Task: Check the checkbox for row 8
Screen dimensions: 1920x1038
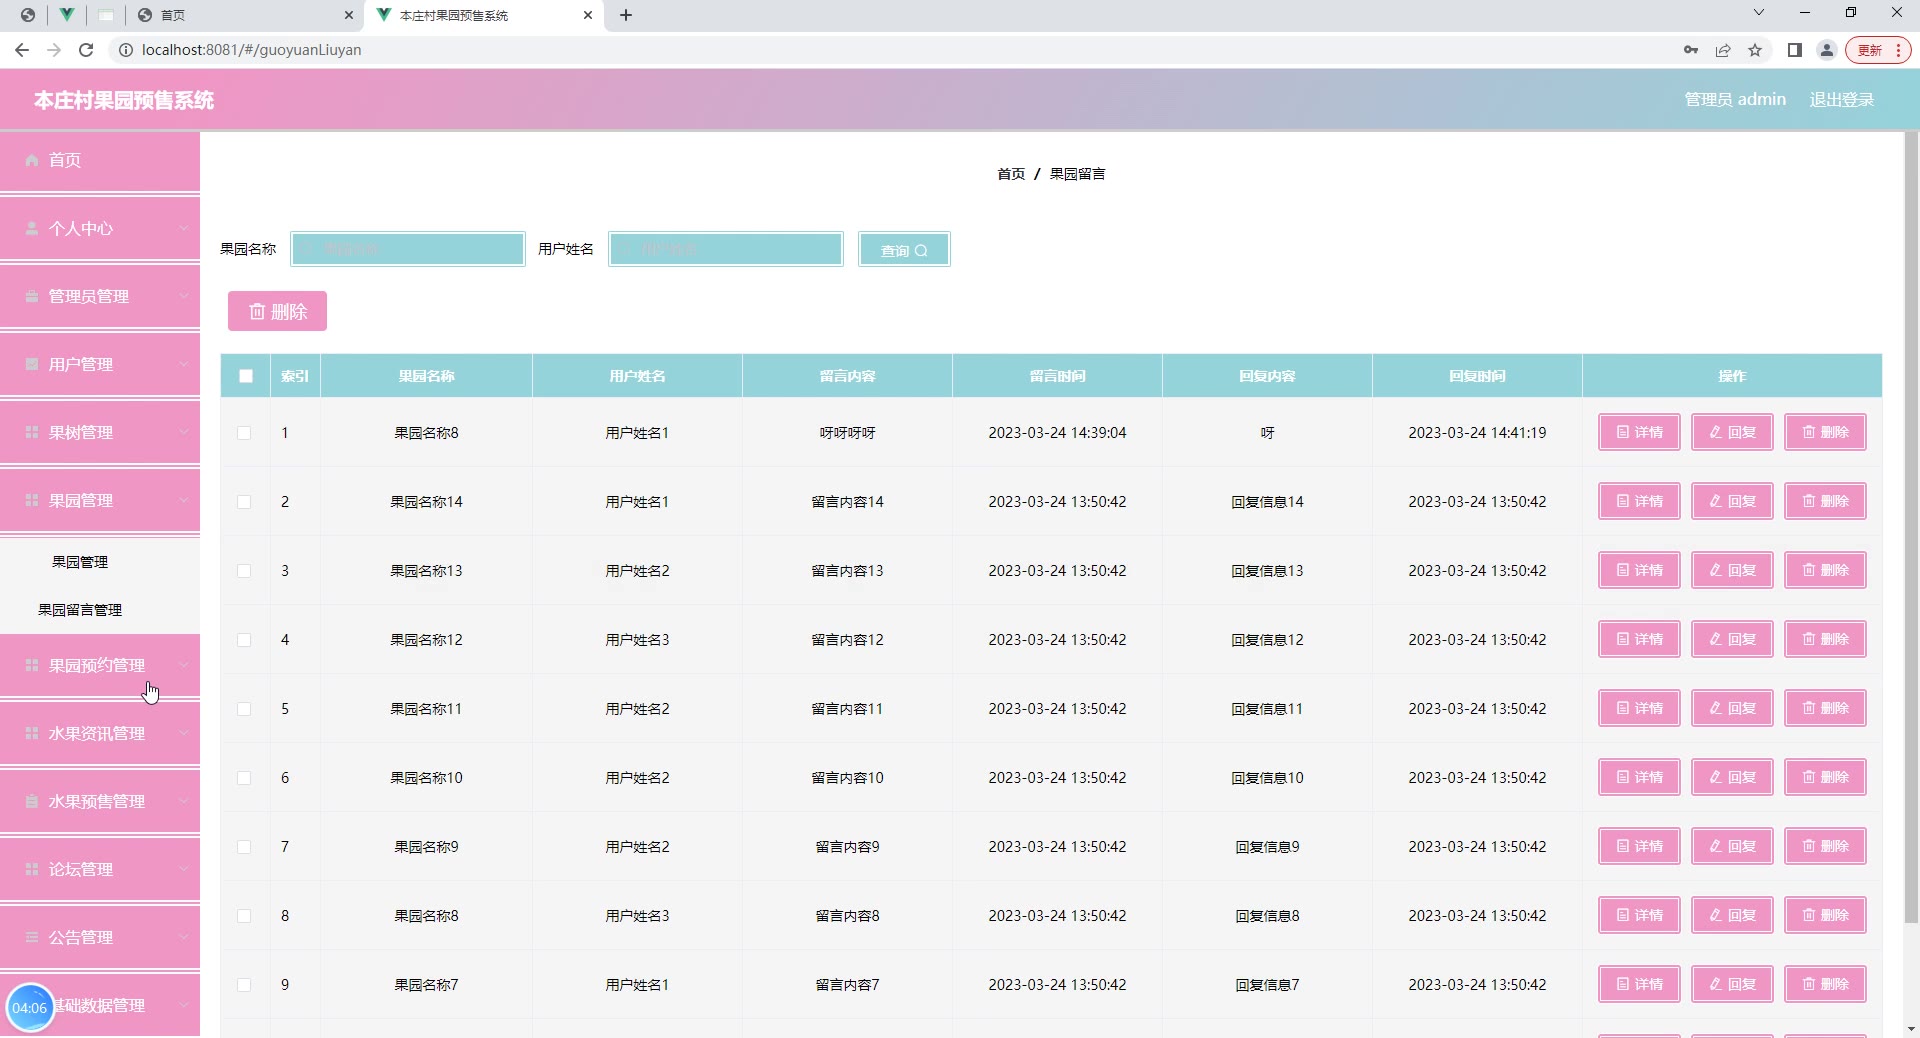Action: pyautogui.click(x=244, y=916)
